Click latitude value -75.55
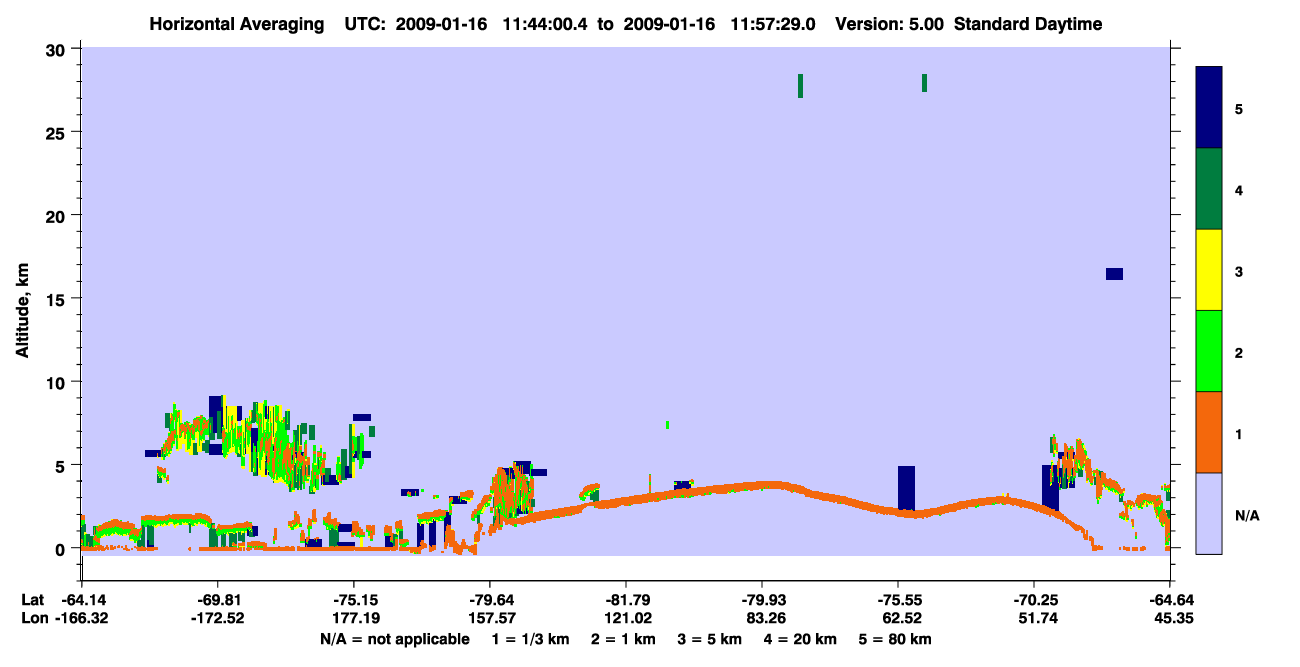This screenshot has width=1300, height=667. click(897, 600)
